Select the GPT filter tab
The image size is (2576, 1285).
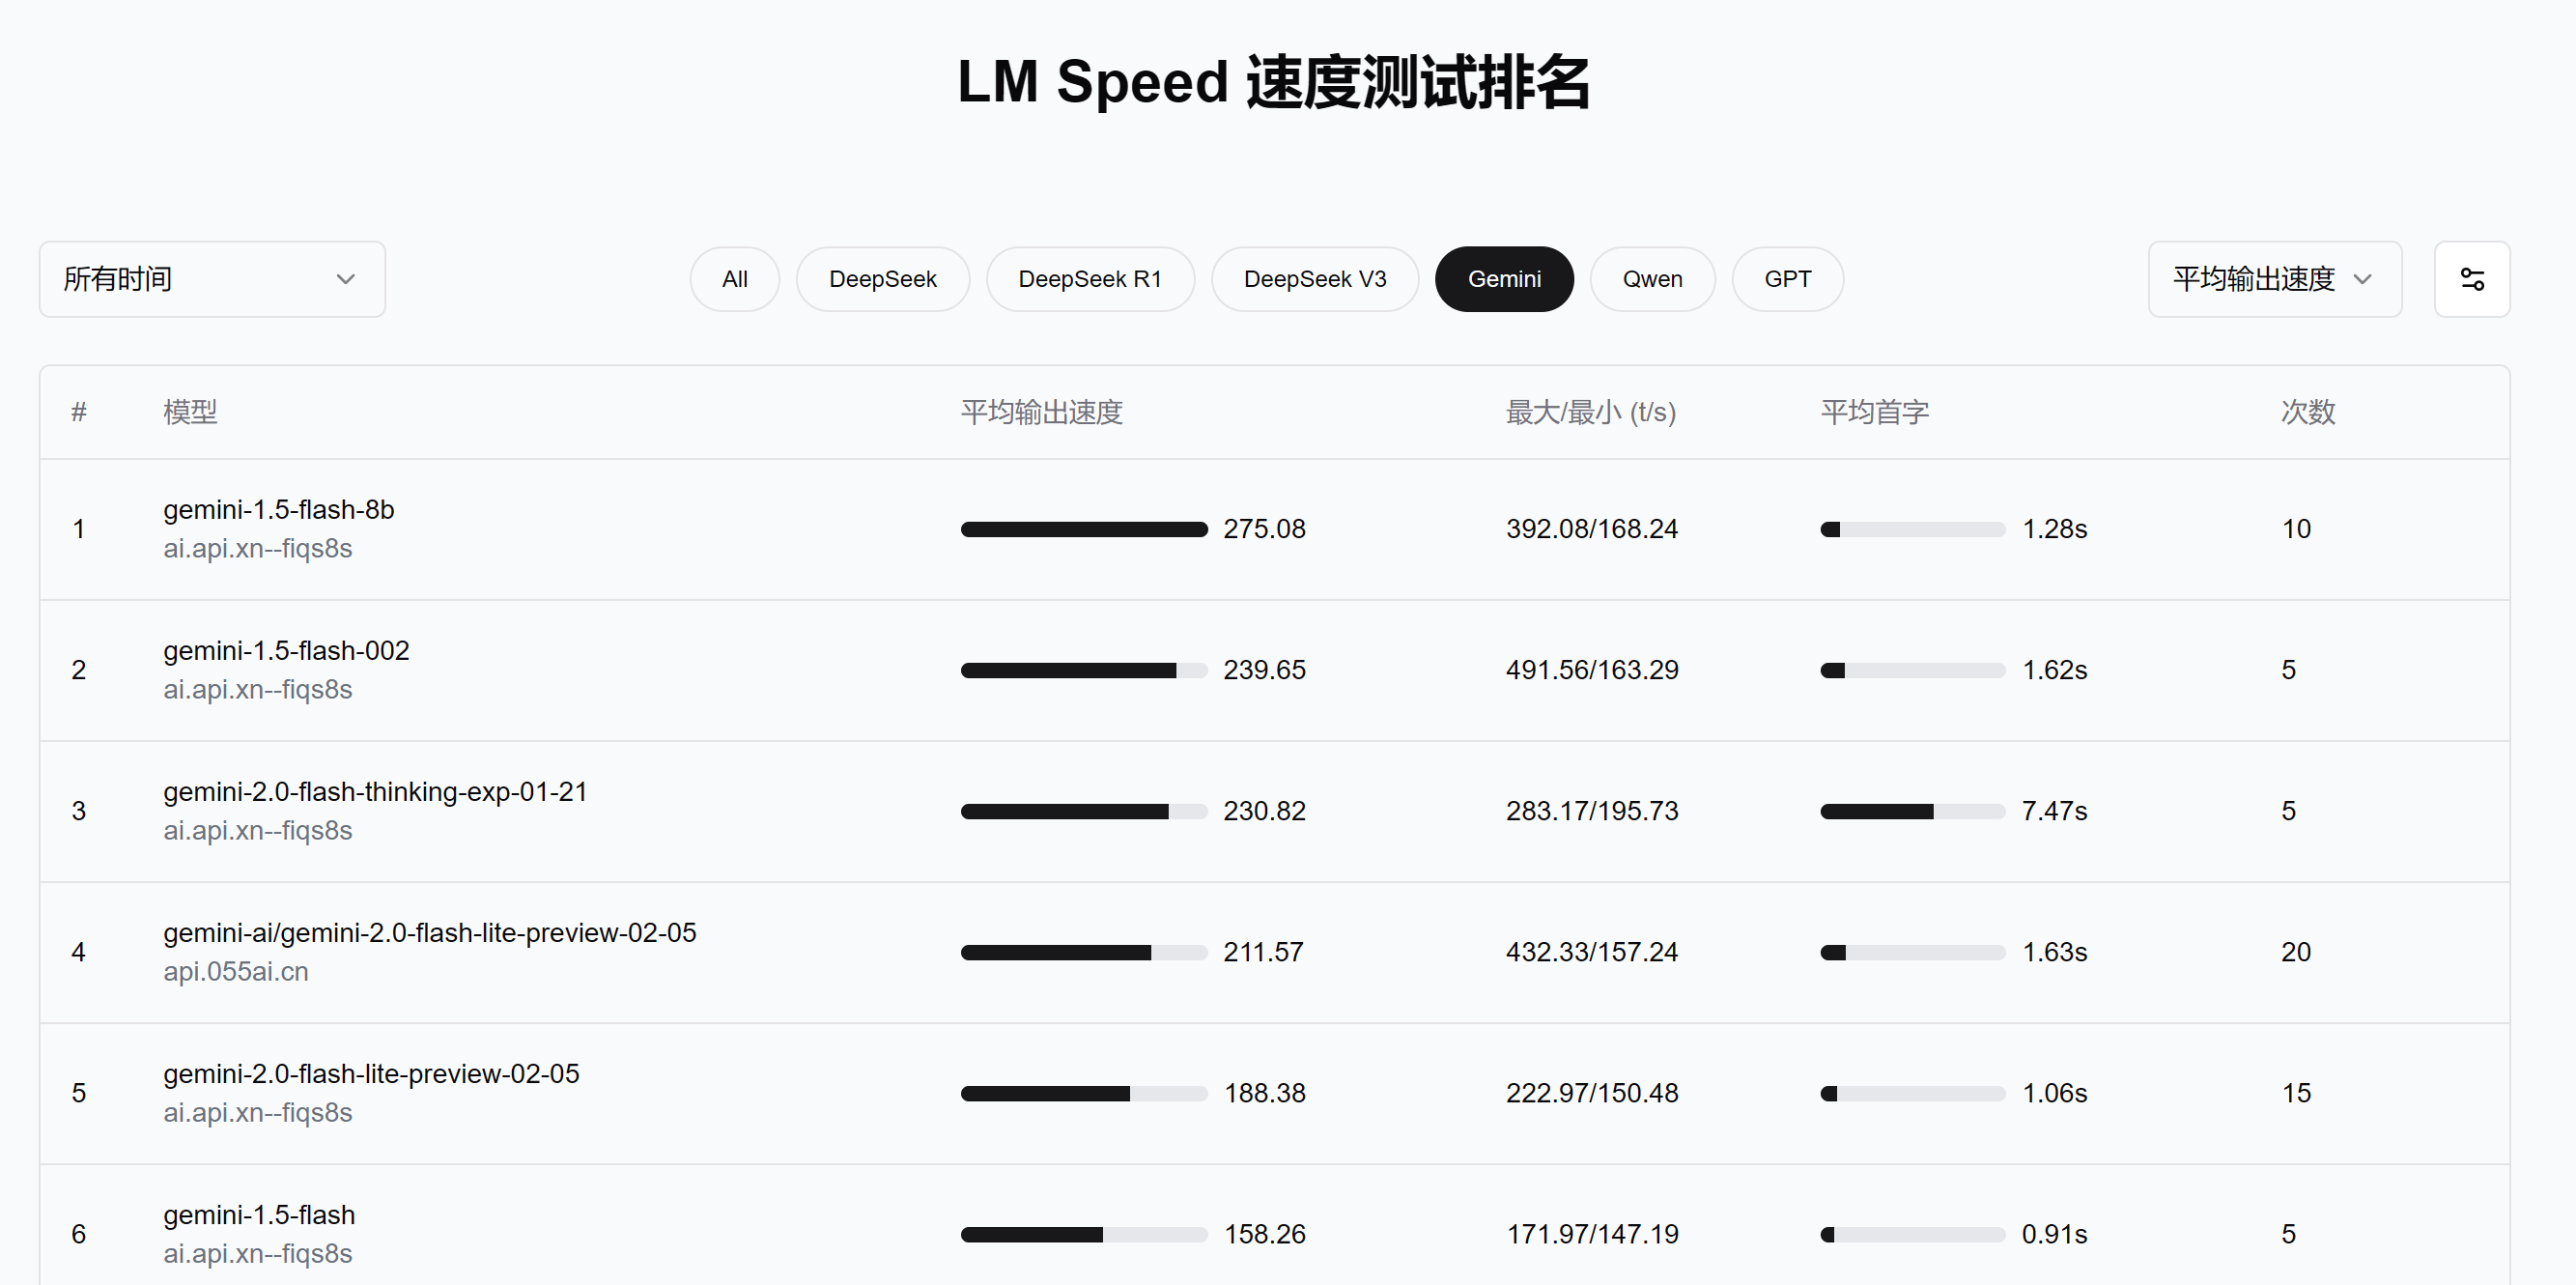[x=1787, y=279]
